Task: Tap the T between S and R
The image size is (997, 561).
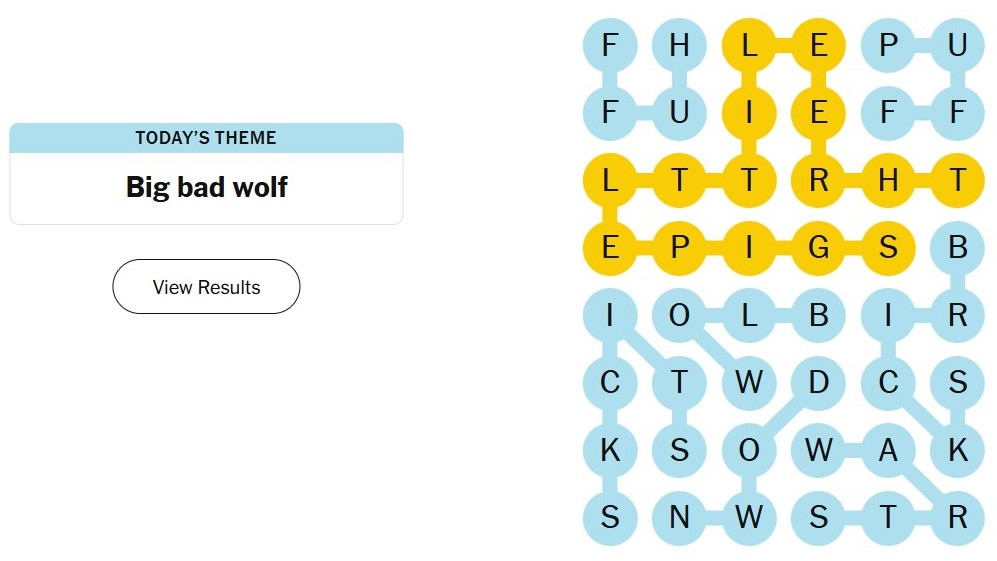Action: click(888, 517)
